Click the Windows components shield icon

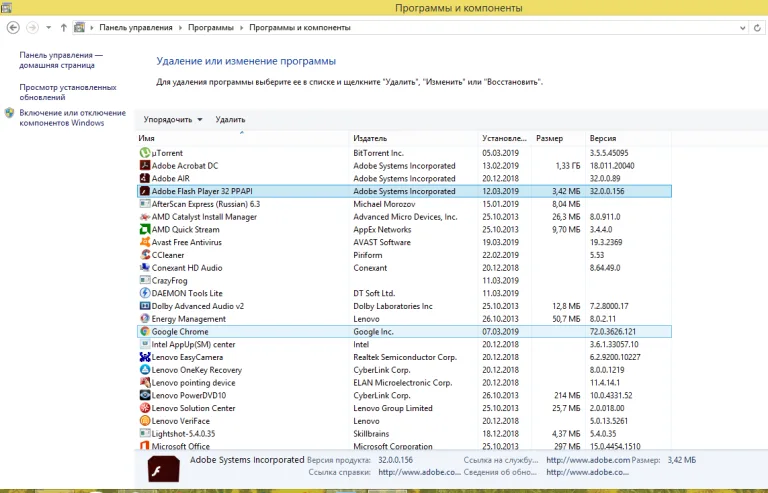9,113
